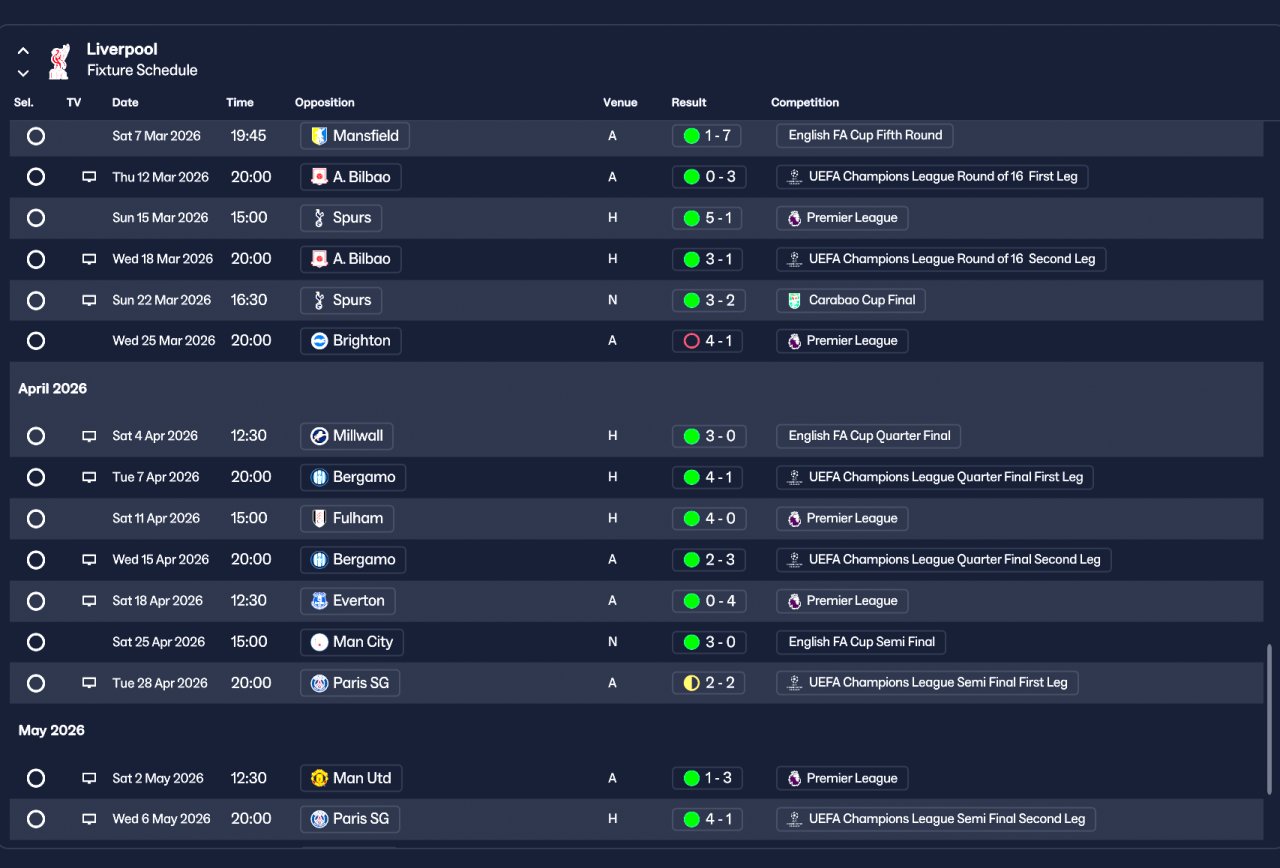Image resolution: width=1280 pixels, height=868 pixels.
Task: Open the English FA Cup Semi Final competition
Action: [861, 642]
